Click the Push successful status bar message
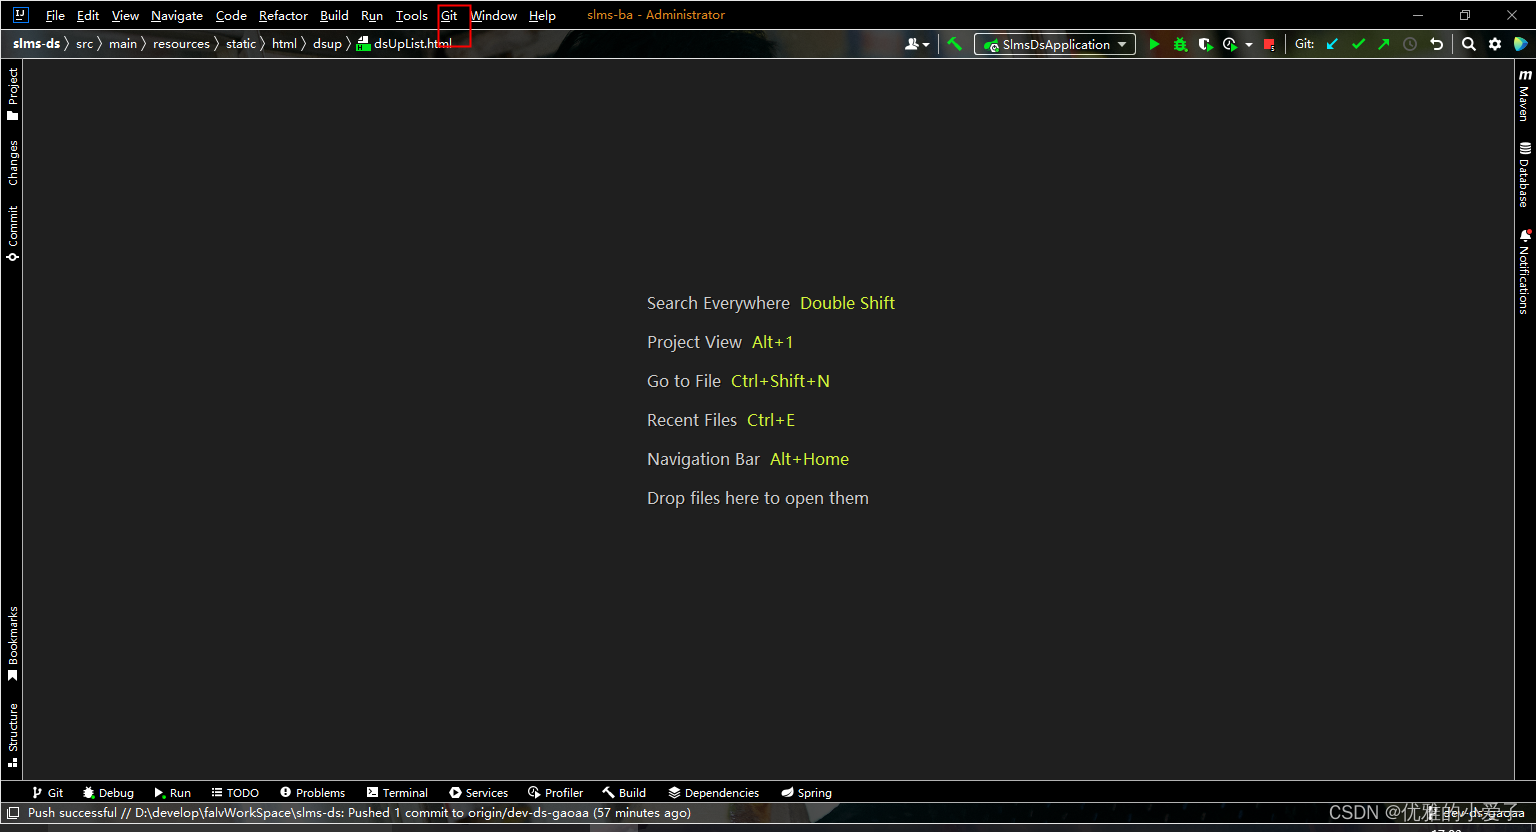The image size is (1536, 832). click(x=359, y=813)
